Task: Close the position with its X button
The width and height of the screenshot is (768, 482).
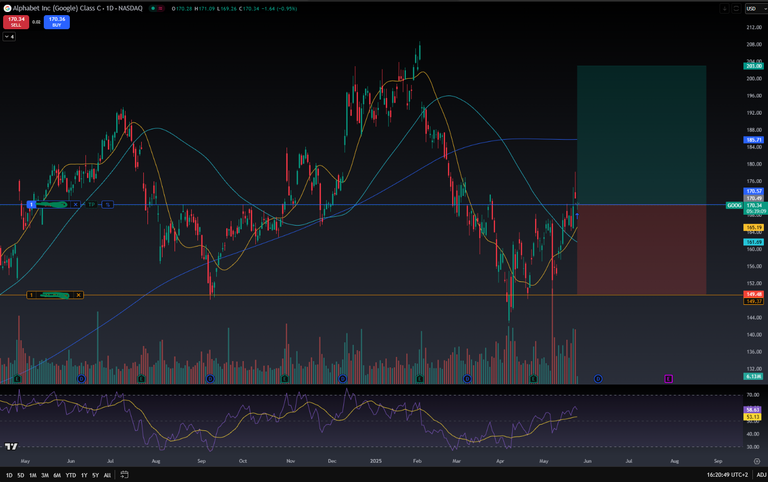Action: tap(75, 204)
